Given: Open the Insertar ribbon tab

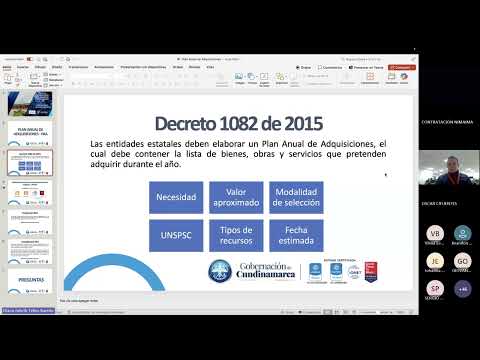Looking at the screenshot, I should point(23,67).
